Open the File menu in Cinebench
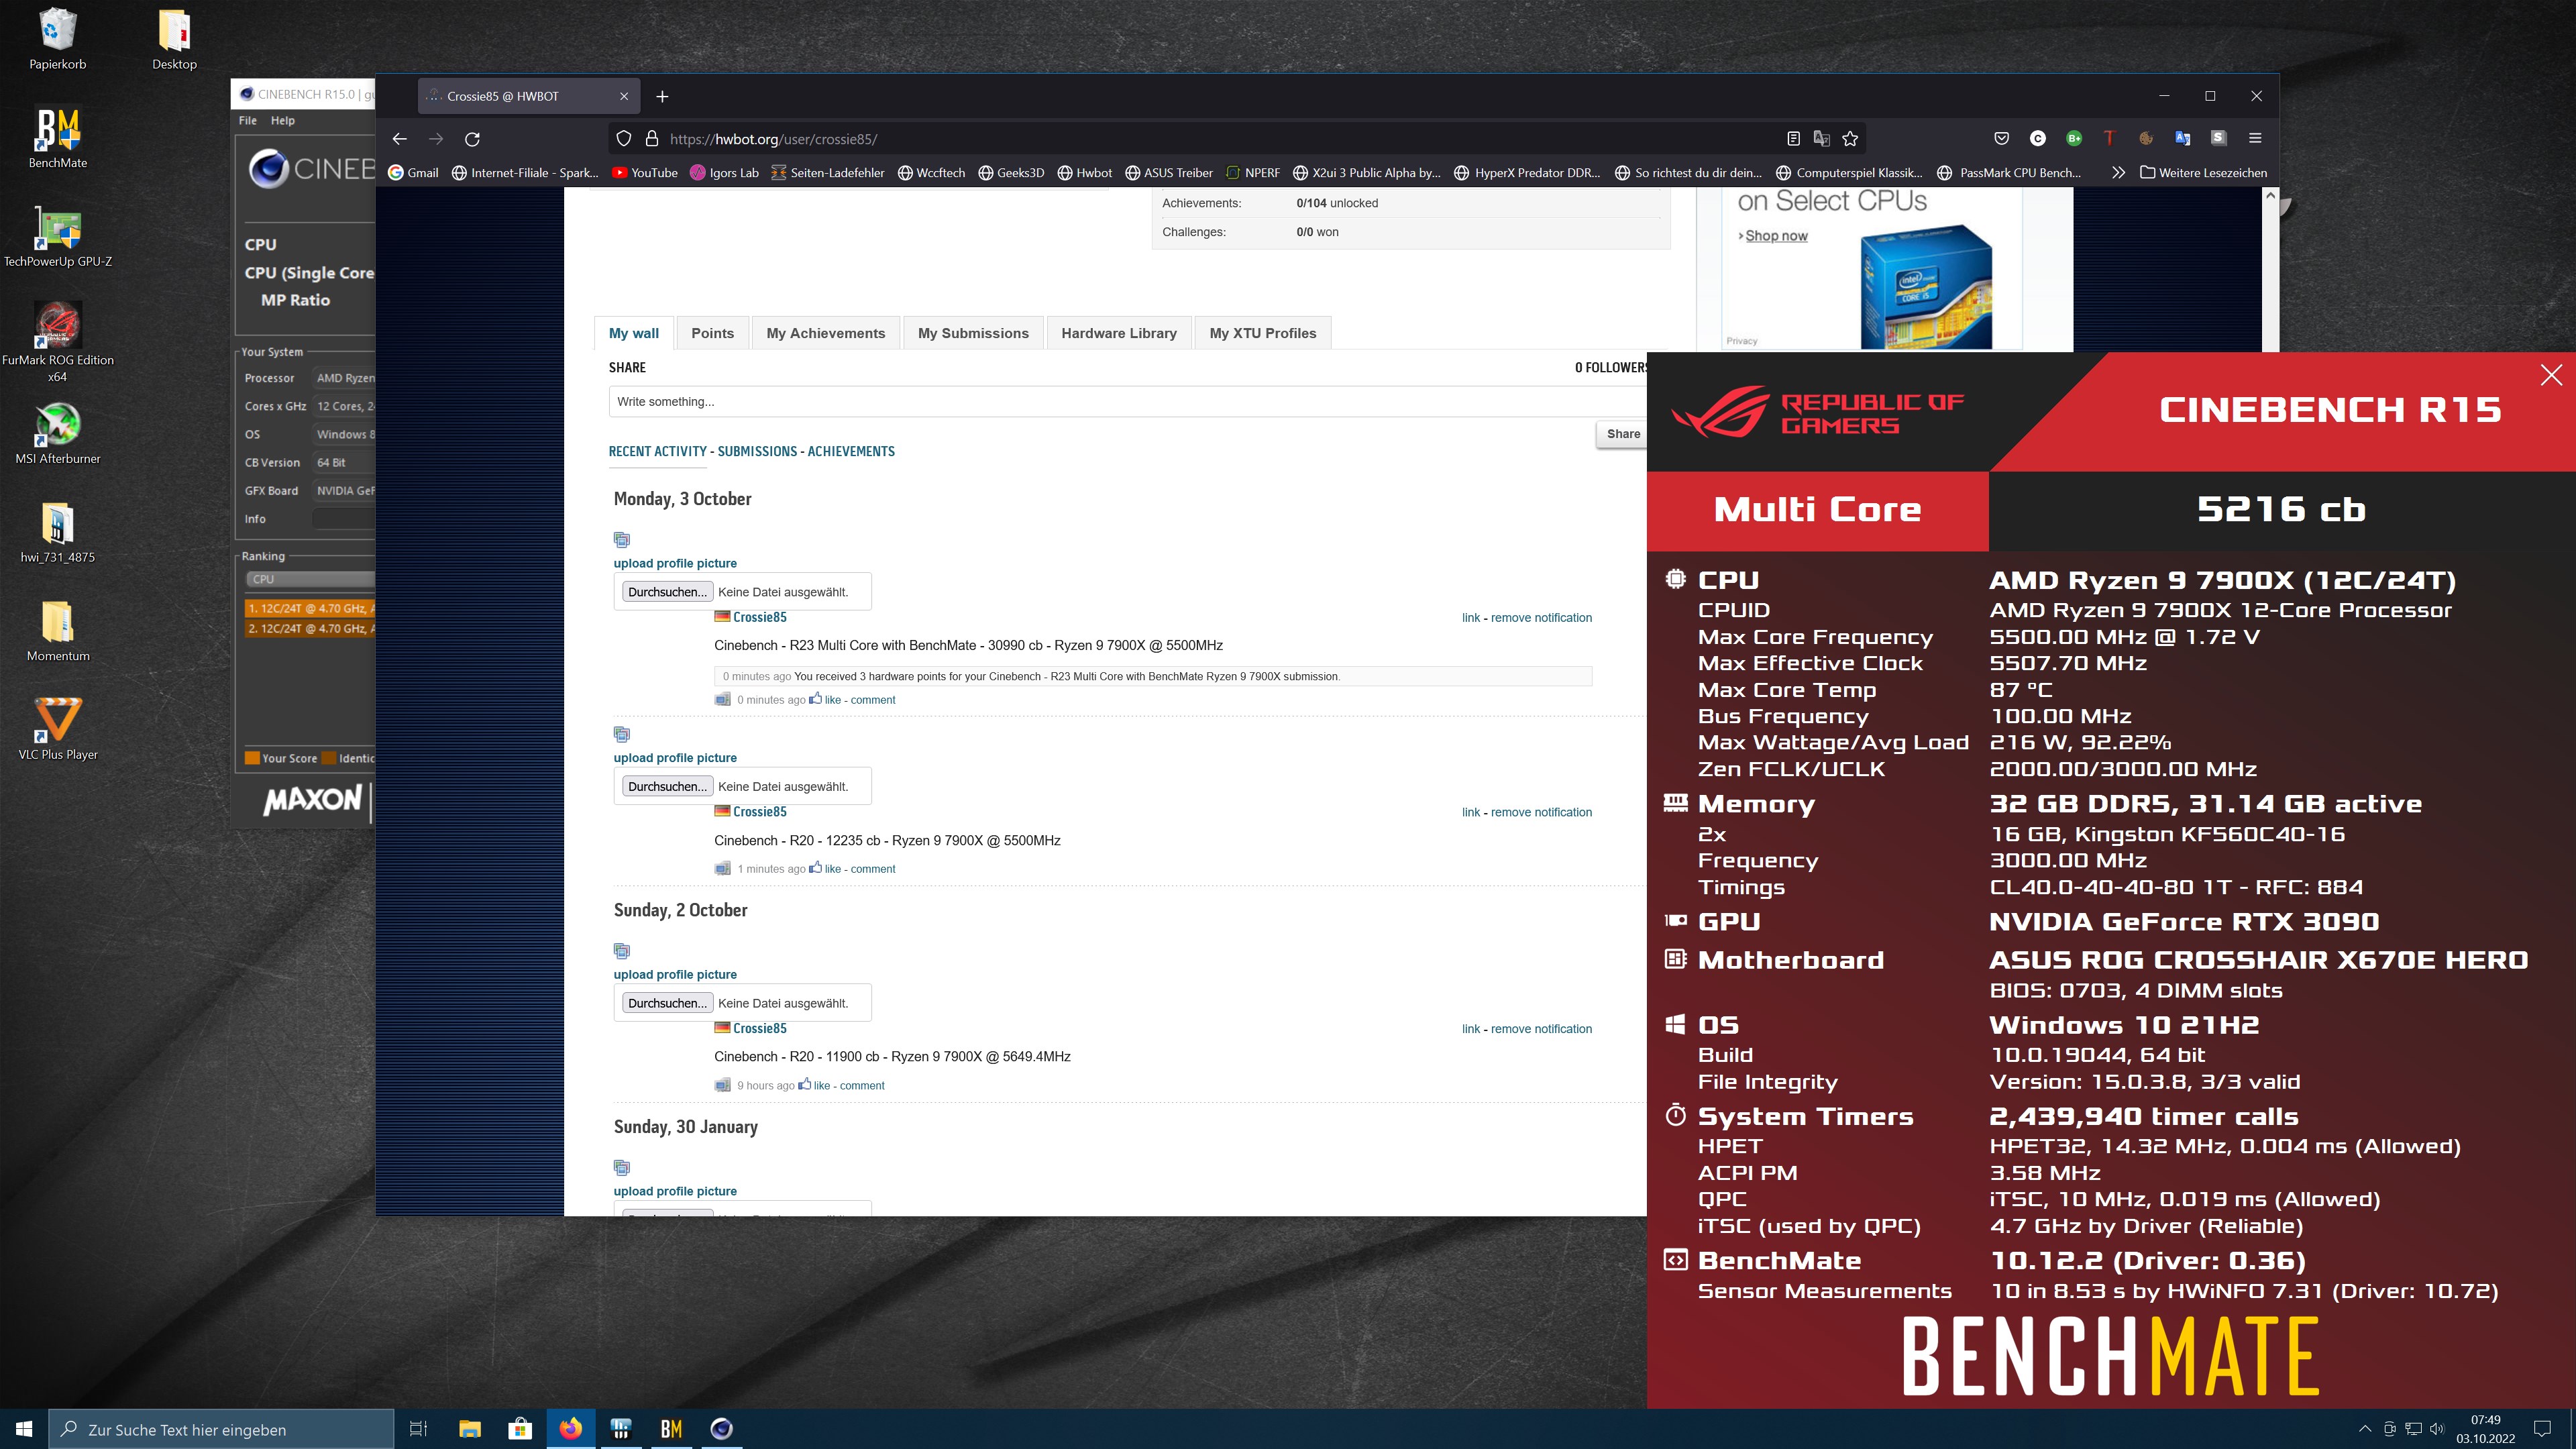2576x1449 pixels. click(248, 120)
